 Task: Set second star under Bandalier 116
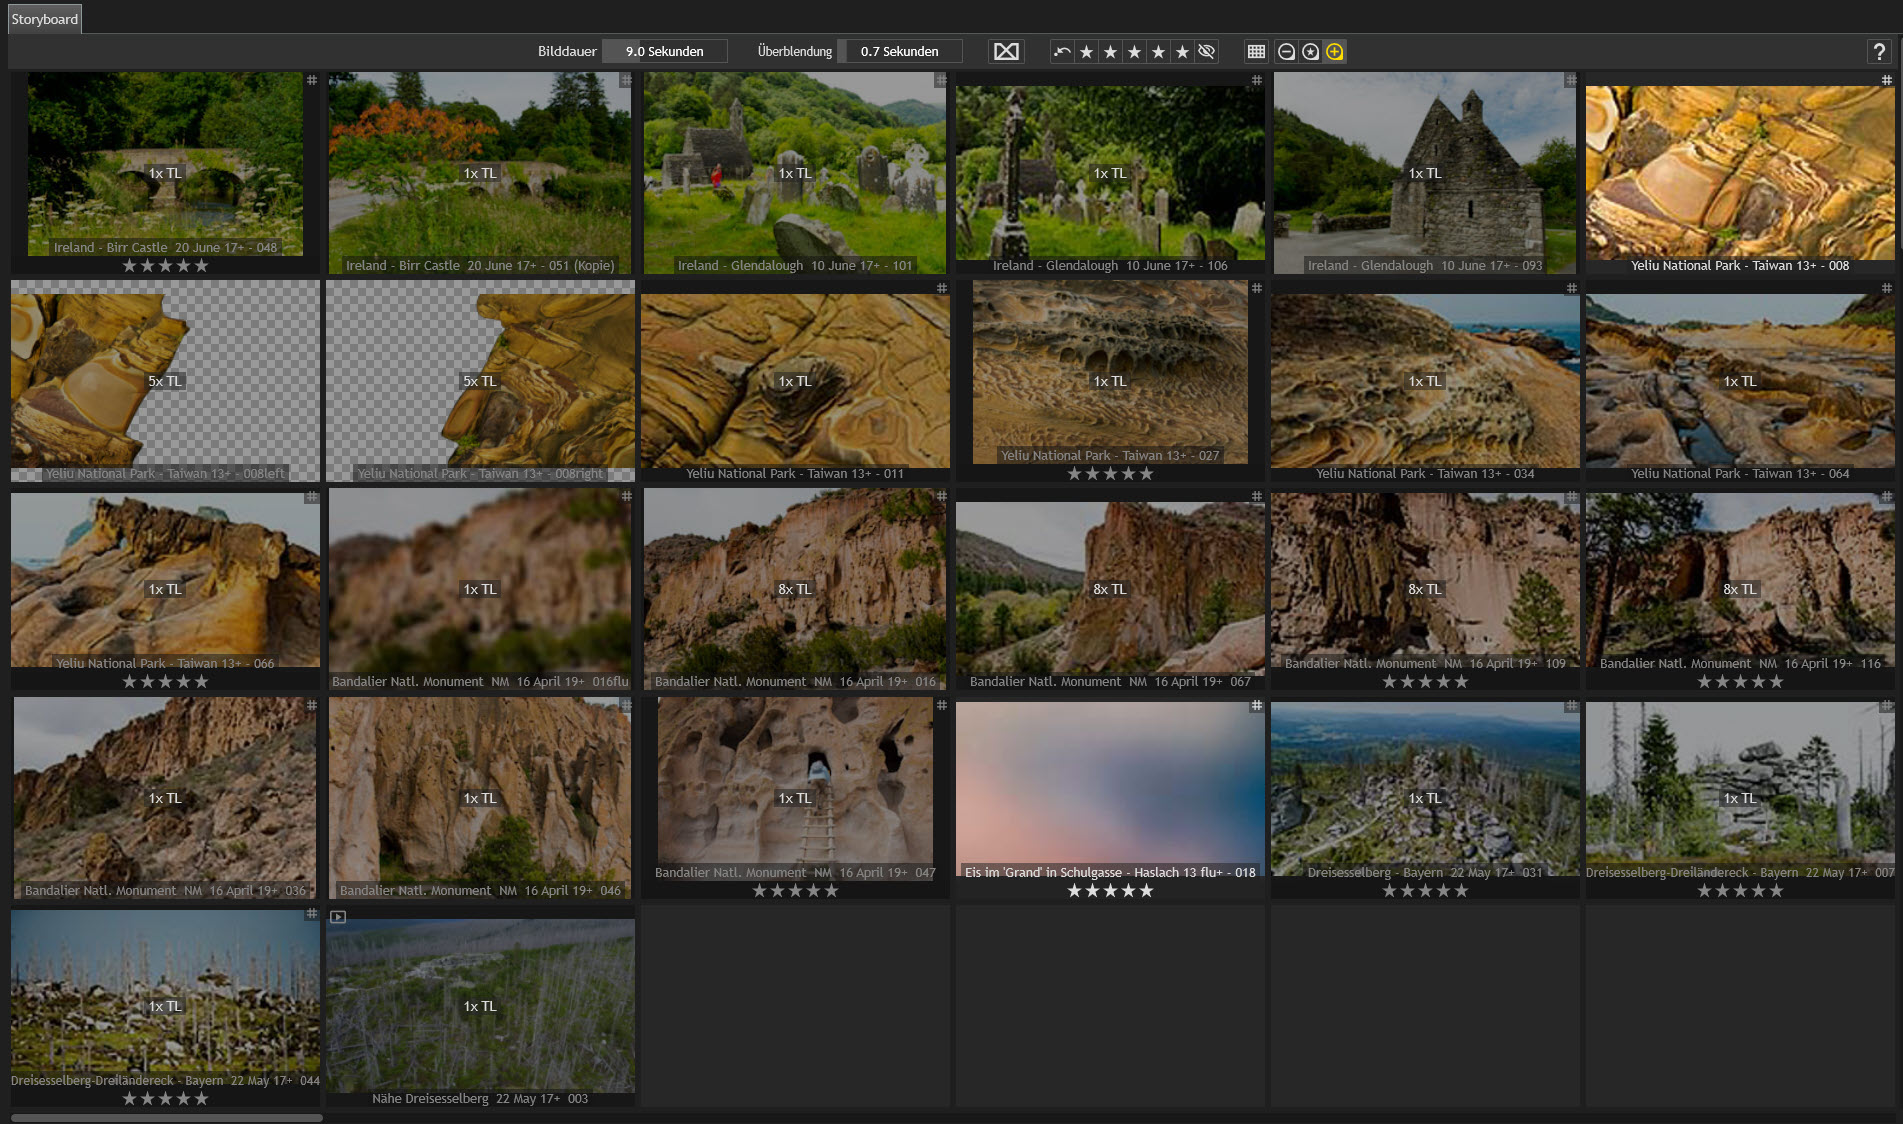[x=1722, y=682]
